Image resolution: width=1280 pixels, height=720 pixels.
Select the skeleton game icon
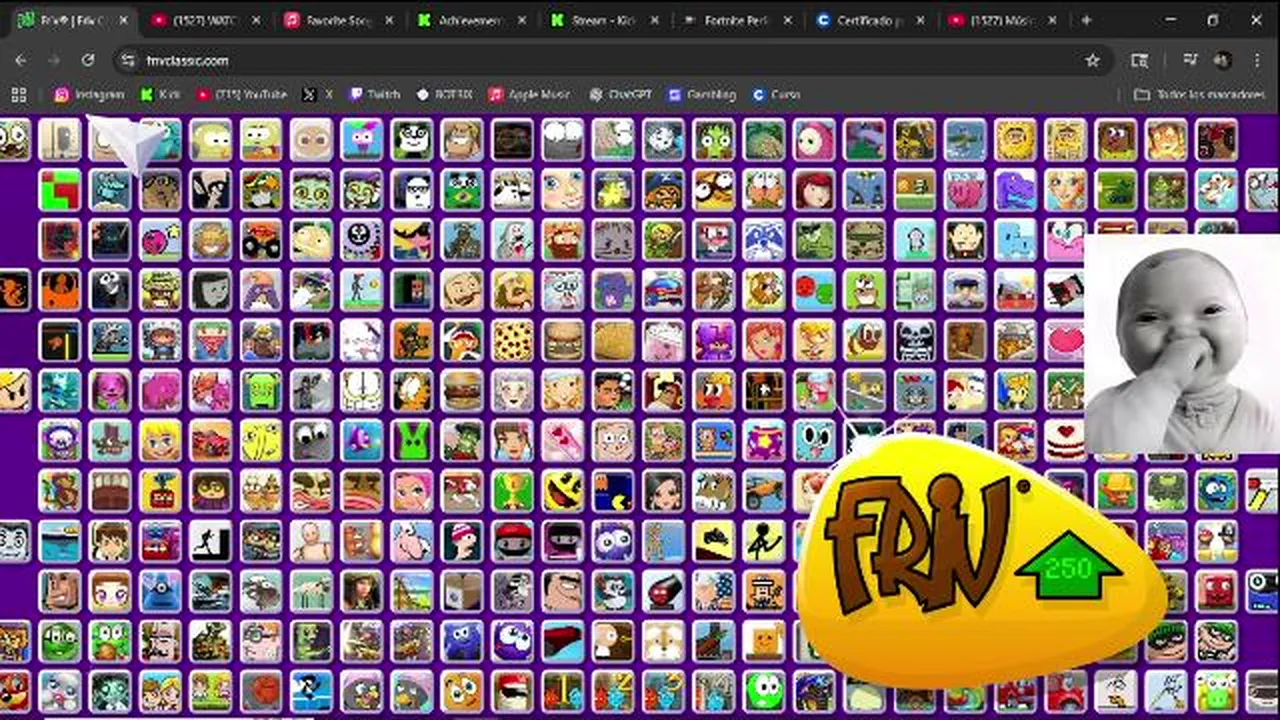coord(914,341)
